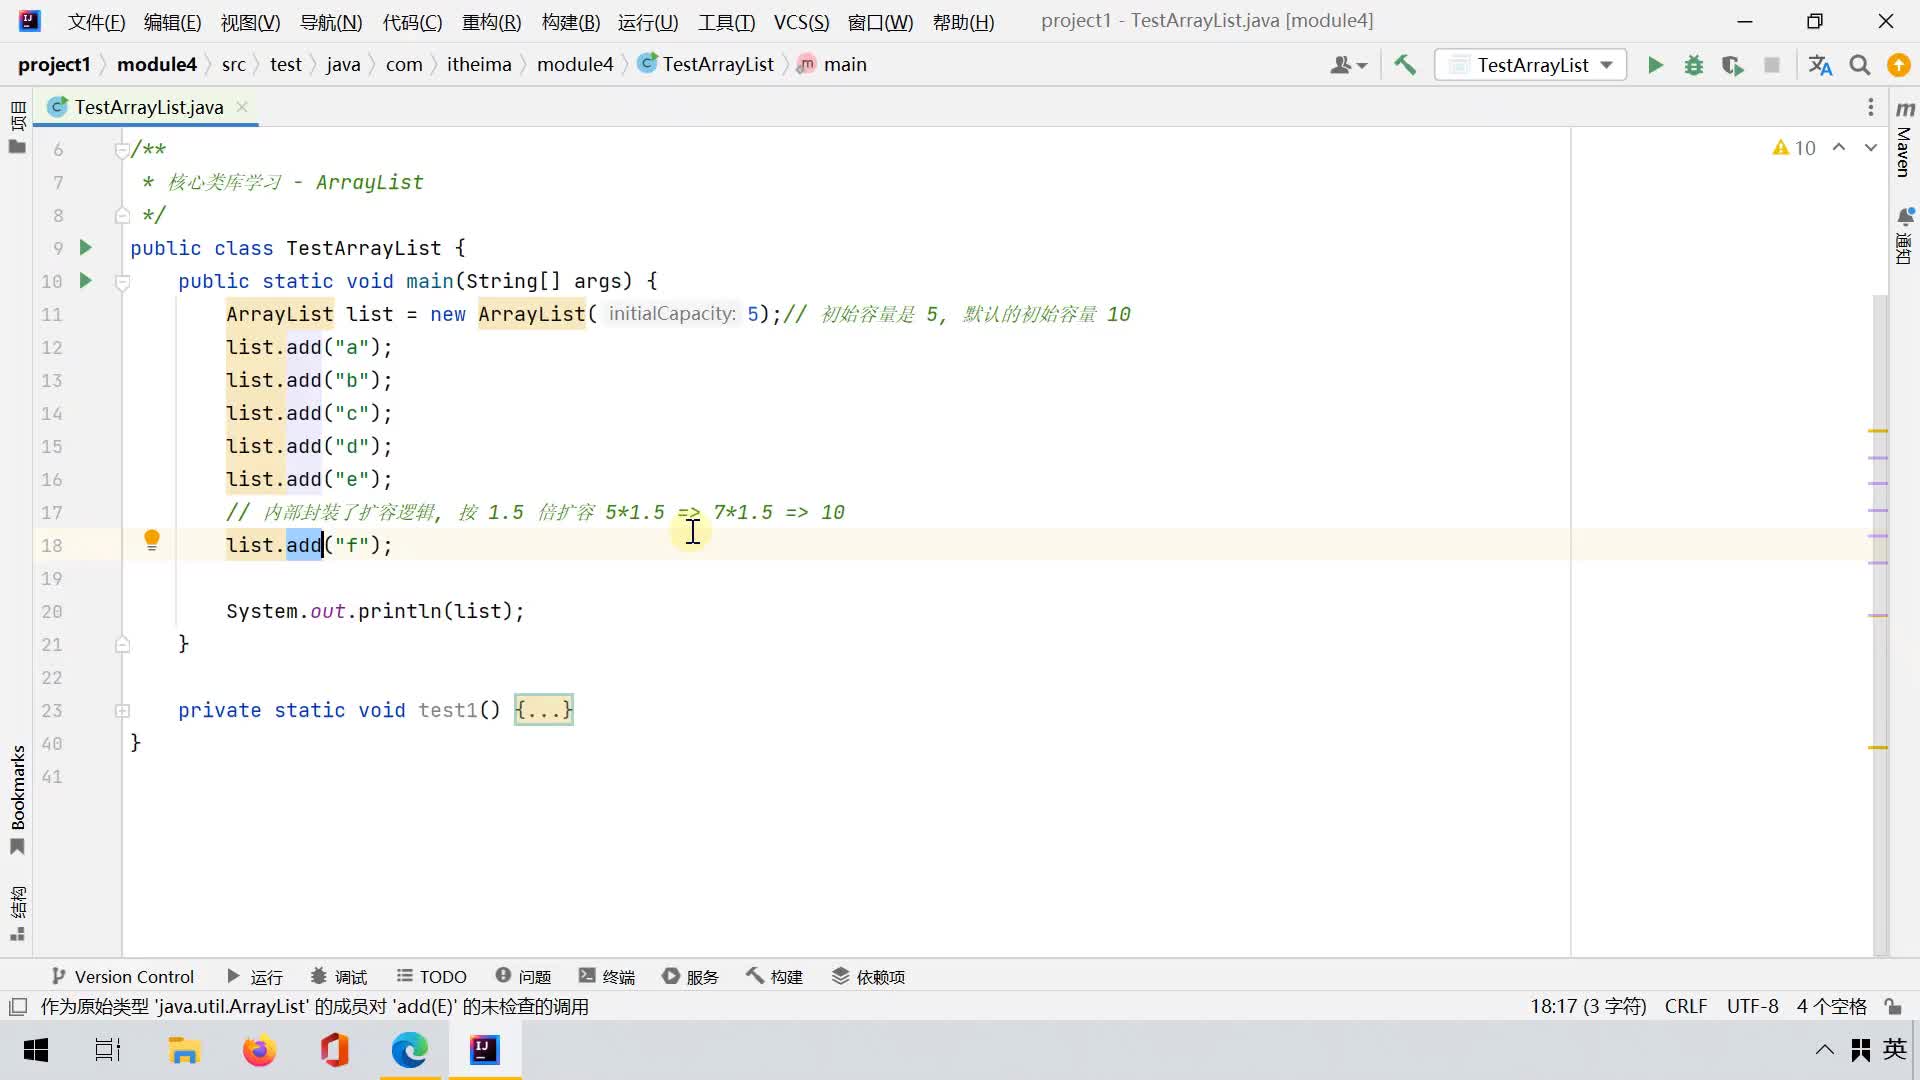
Task: Go to previous highlighted warning arrow
Action: (1839, 148)
